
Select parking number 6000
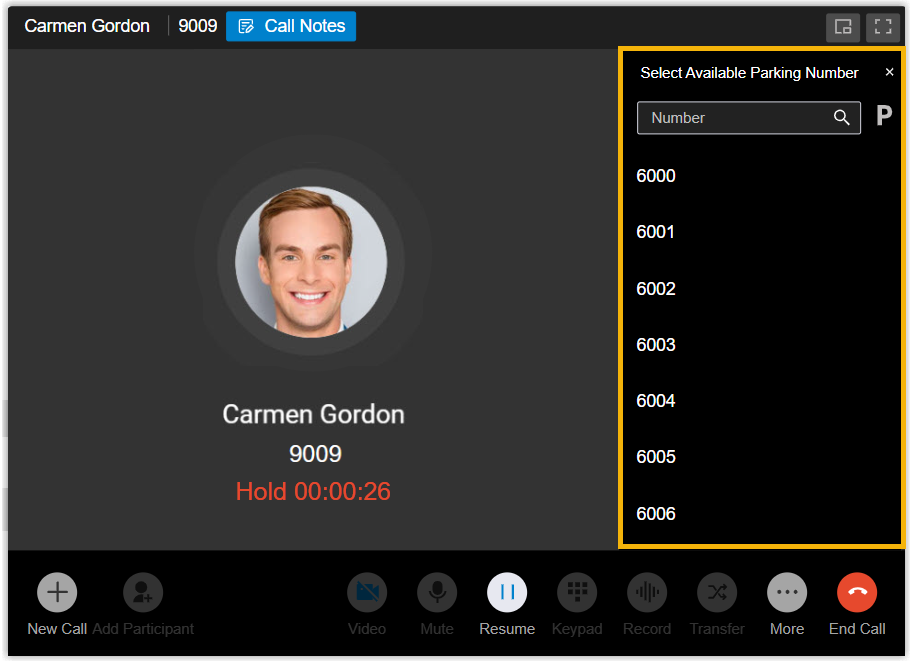click(656, 176)
